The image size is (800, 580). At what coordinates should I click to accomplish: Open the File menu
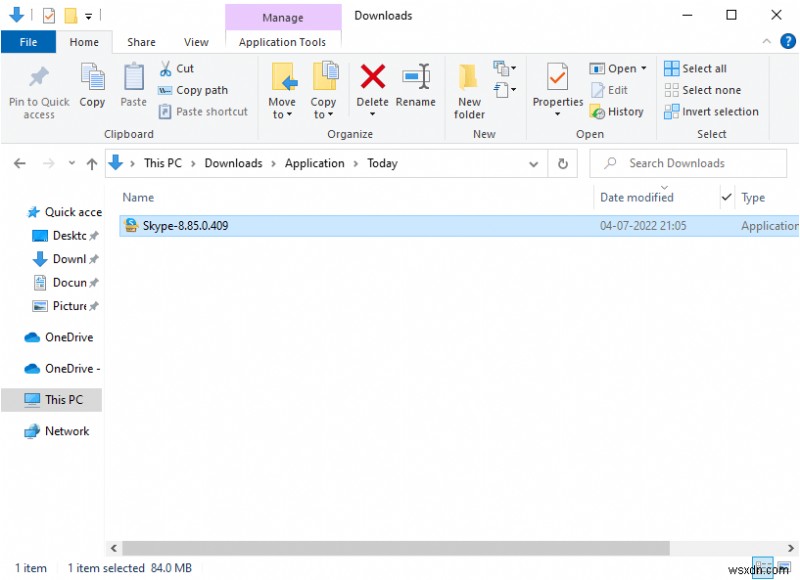(28, 42)
